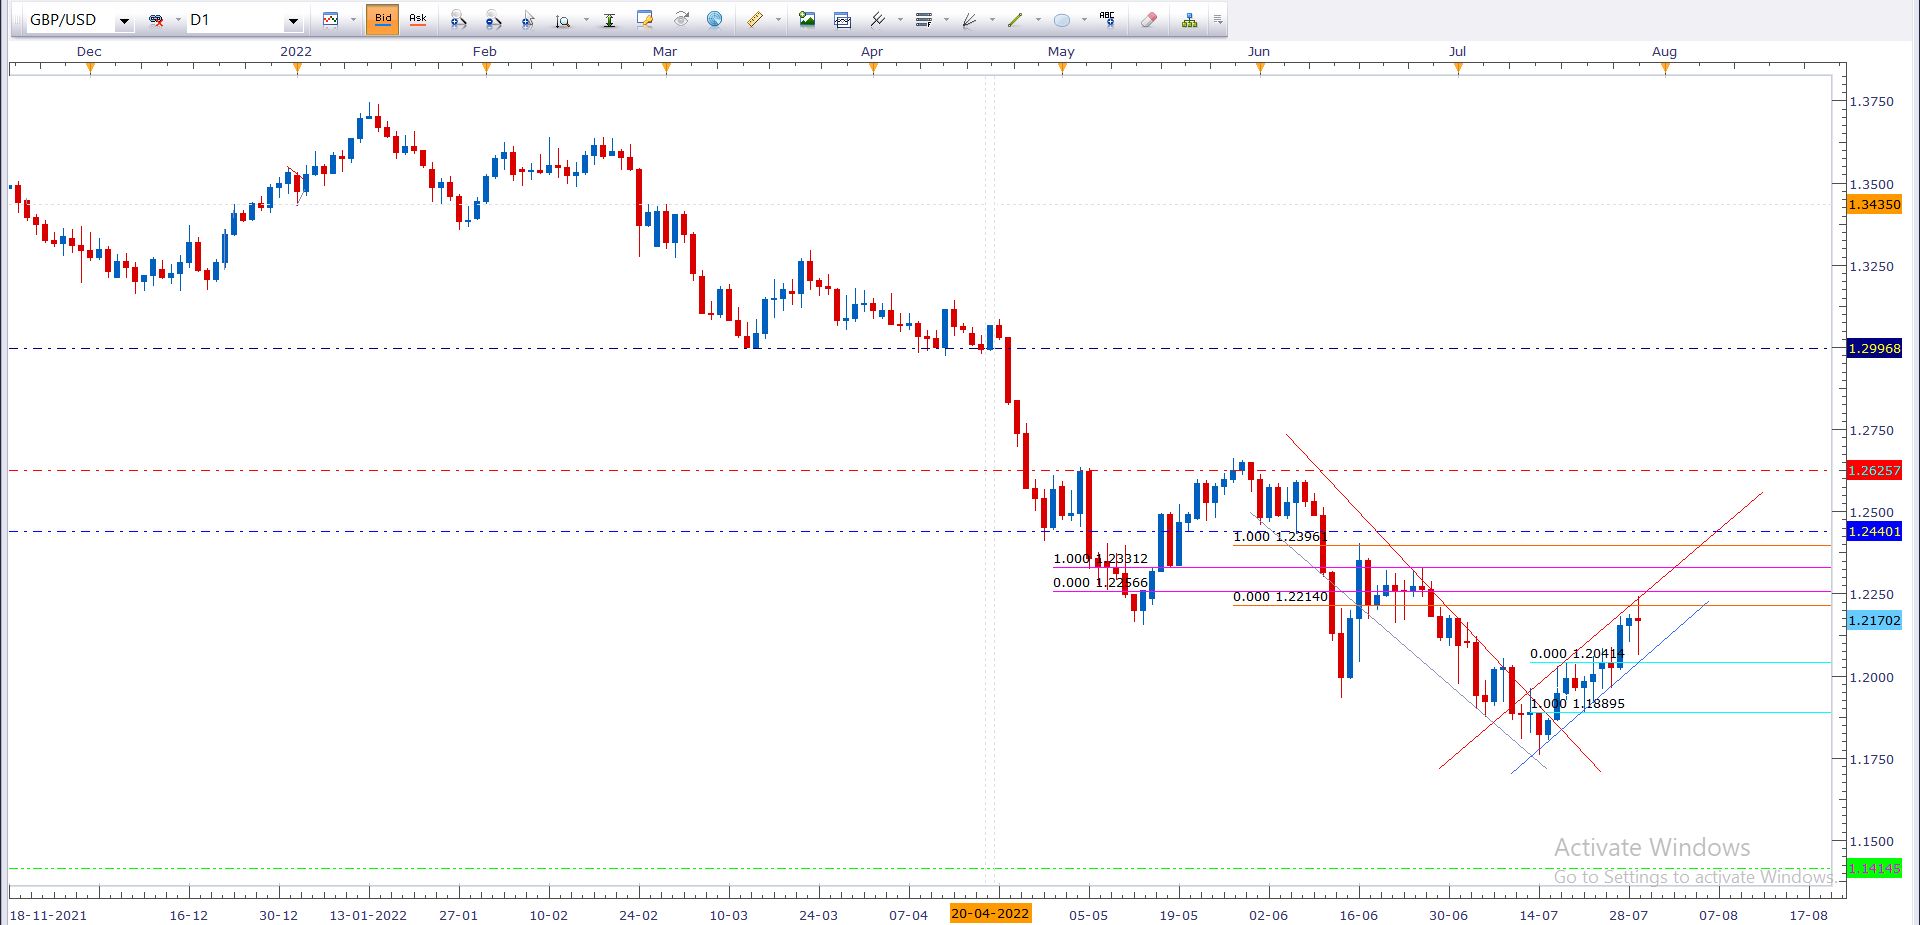Click the red 1.26257 price label
The width and height of the screenshot is (1920, 925).
pyautogui.click(x=1874, y=471)
